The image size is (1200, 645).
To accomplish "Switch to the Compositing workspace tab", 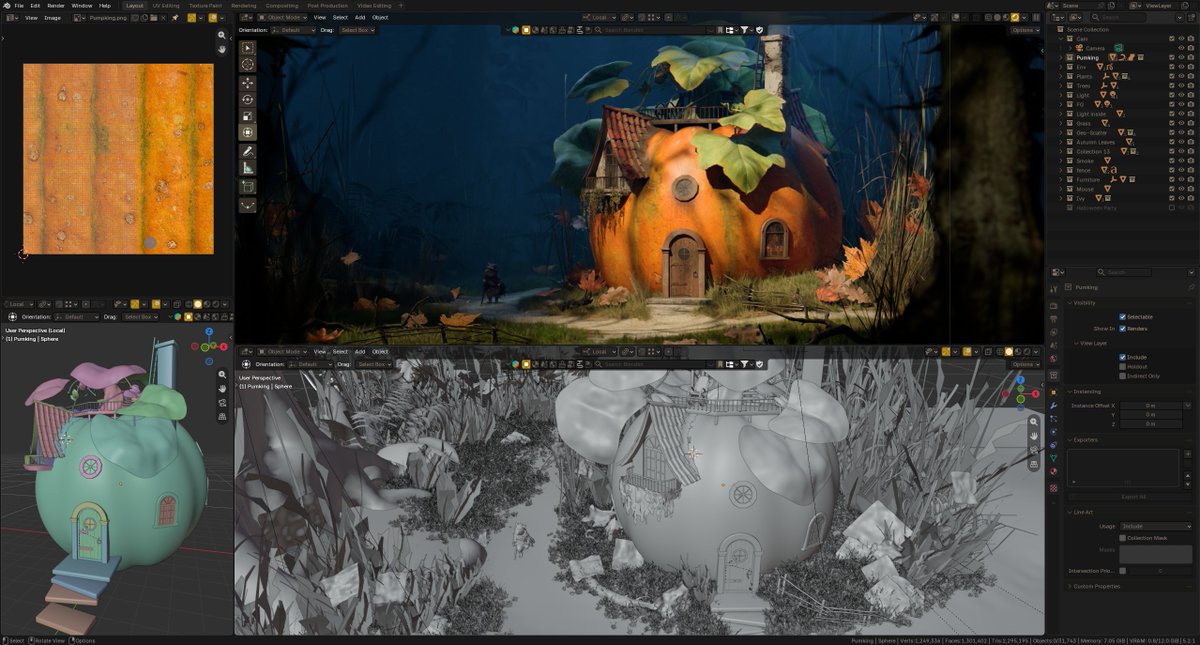I will click(x=282, y=5).
